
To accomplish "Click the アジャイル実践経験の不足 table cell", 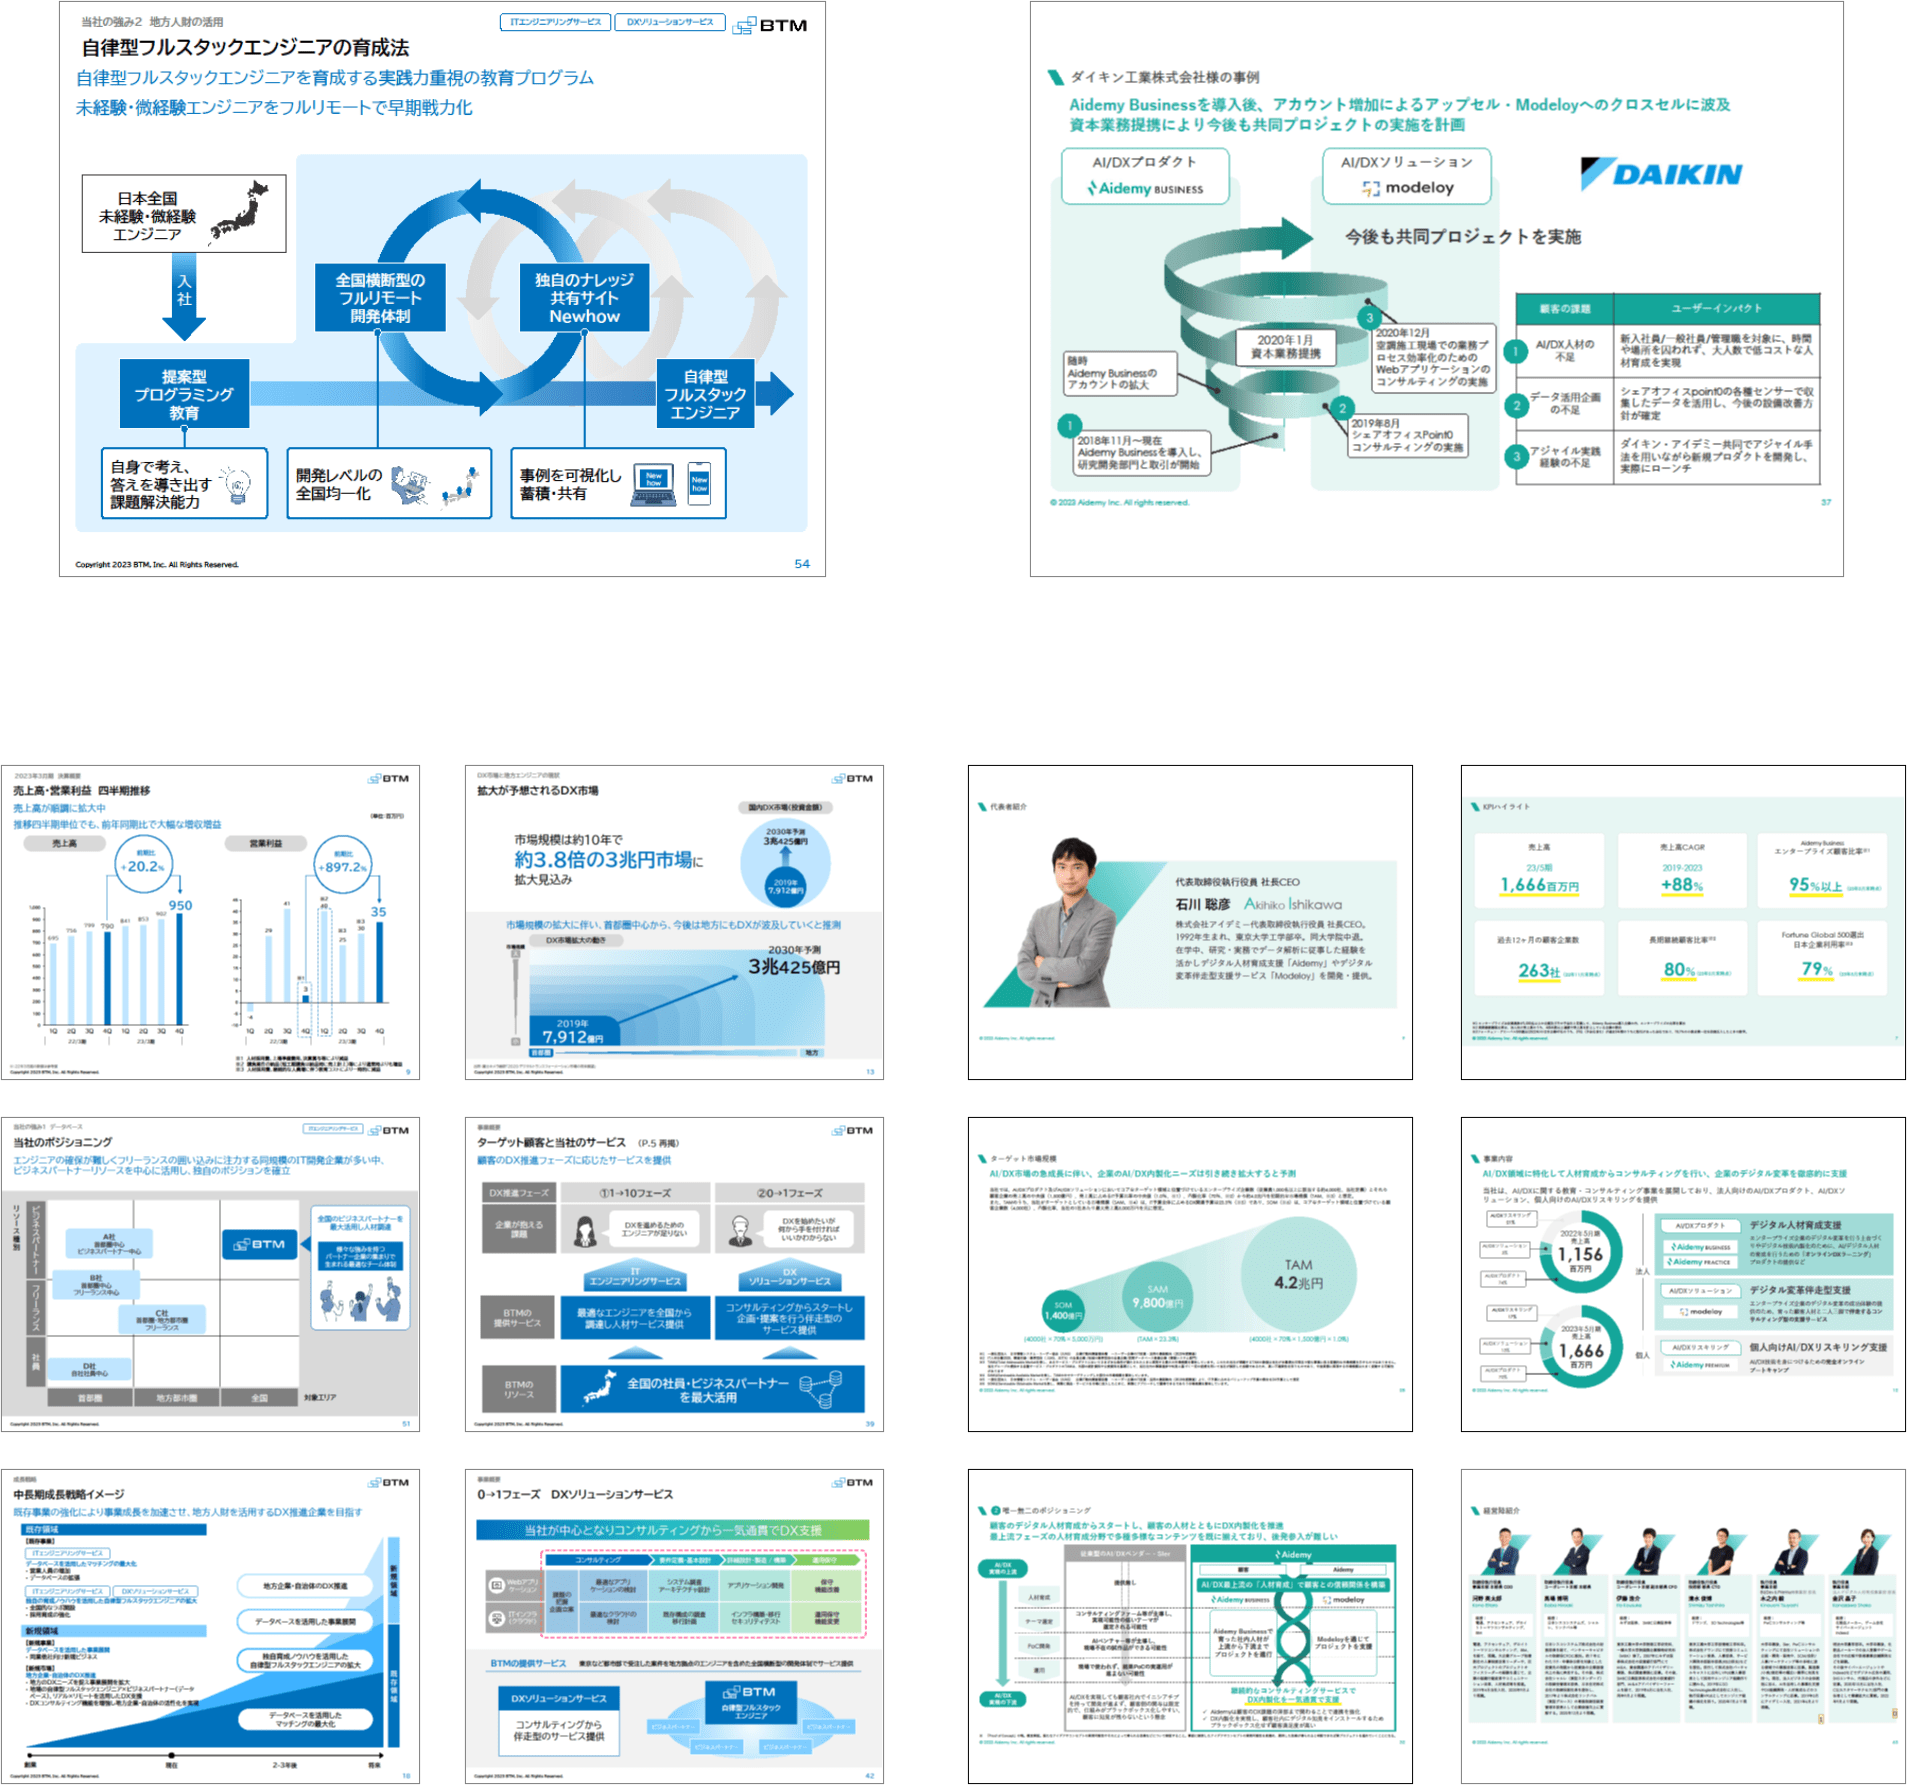I will 1564,457.
